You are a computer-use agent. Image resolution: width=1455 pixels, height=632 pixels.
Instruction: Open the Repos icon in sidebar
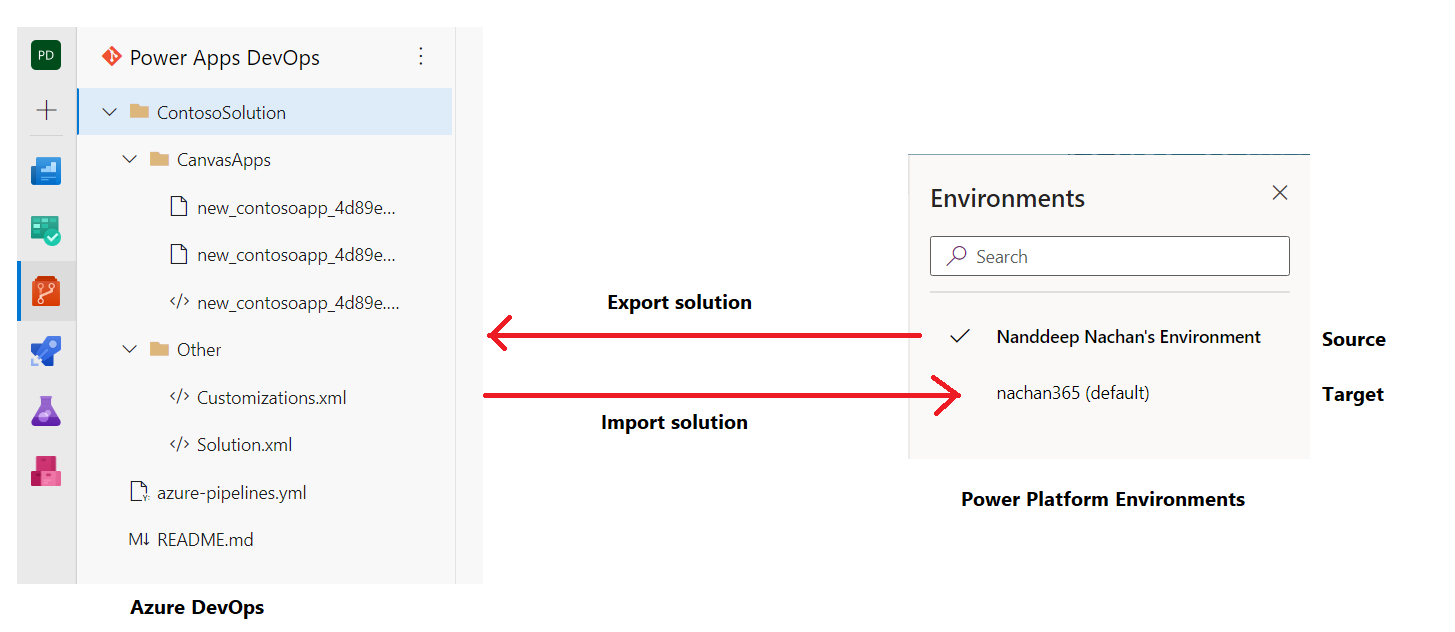point(46,291)
